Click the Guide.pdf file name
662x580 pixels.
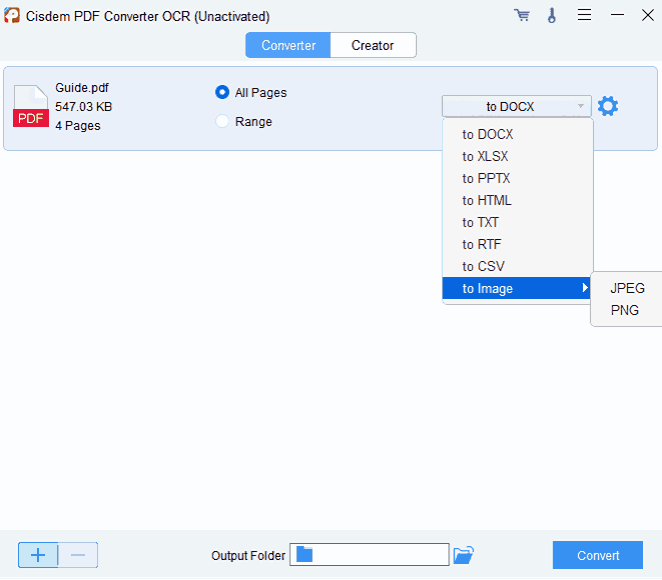pyautogui.click(x=82, y=87)
